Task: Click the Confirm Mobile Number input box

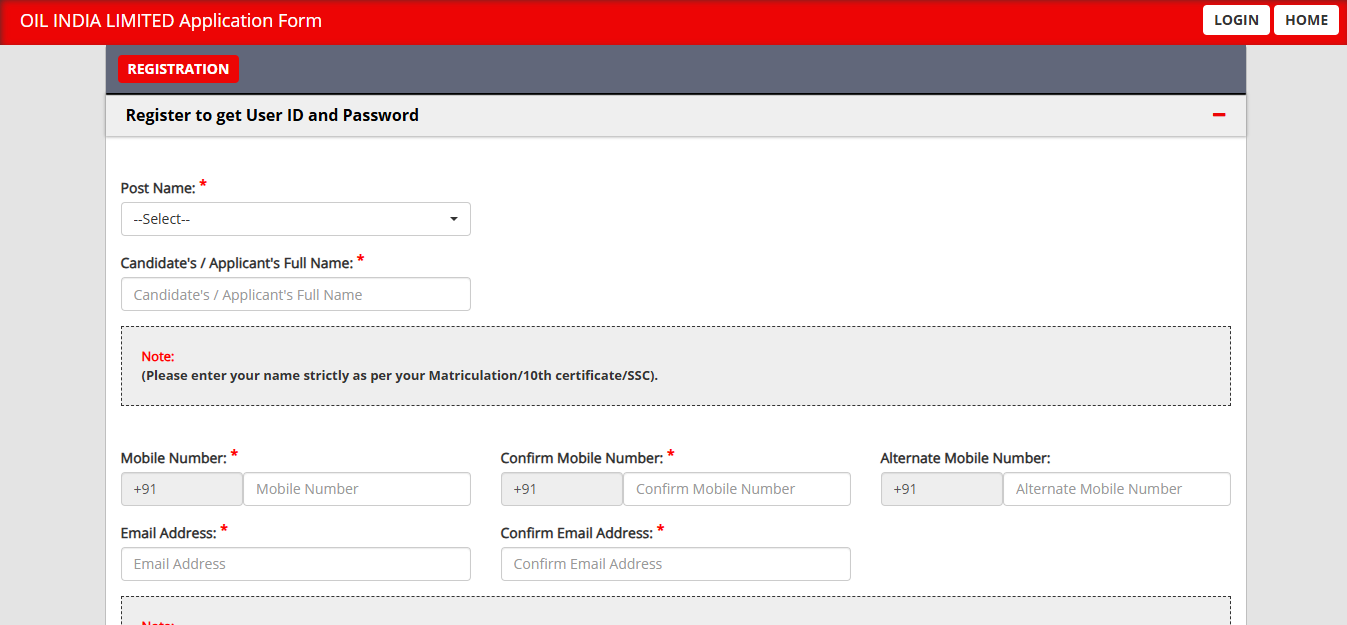Action: tap(736, 489)
